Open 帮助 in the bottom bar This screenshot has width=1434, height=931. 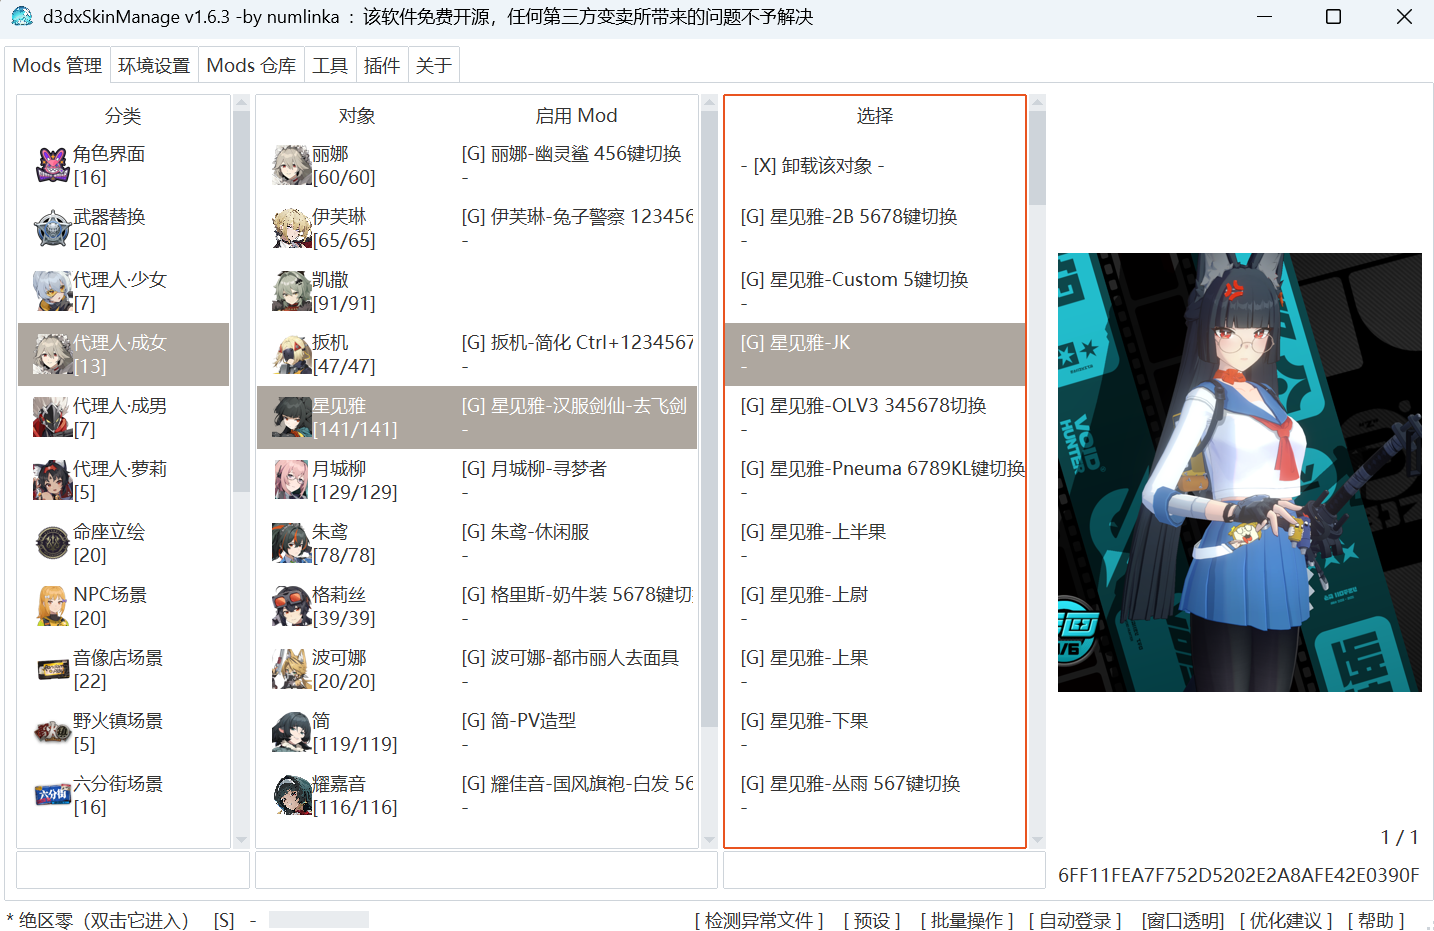click(x=1376, y=920)
